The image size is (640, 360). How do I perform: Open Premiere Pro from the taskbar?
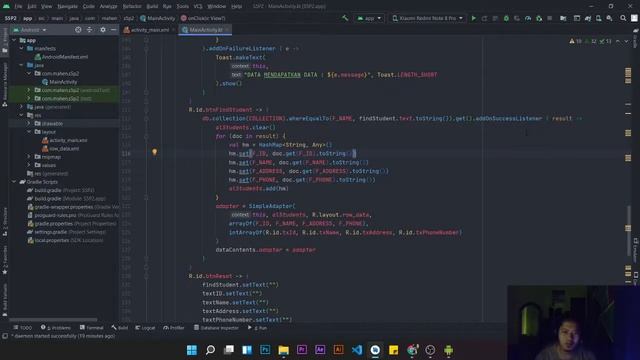[x=302, y=350]
